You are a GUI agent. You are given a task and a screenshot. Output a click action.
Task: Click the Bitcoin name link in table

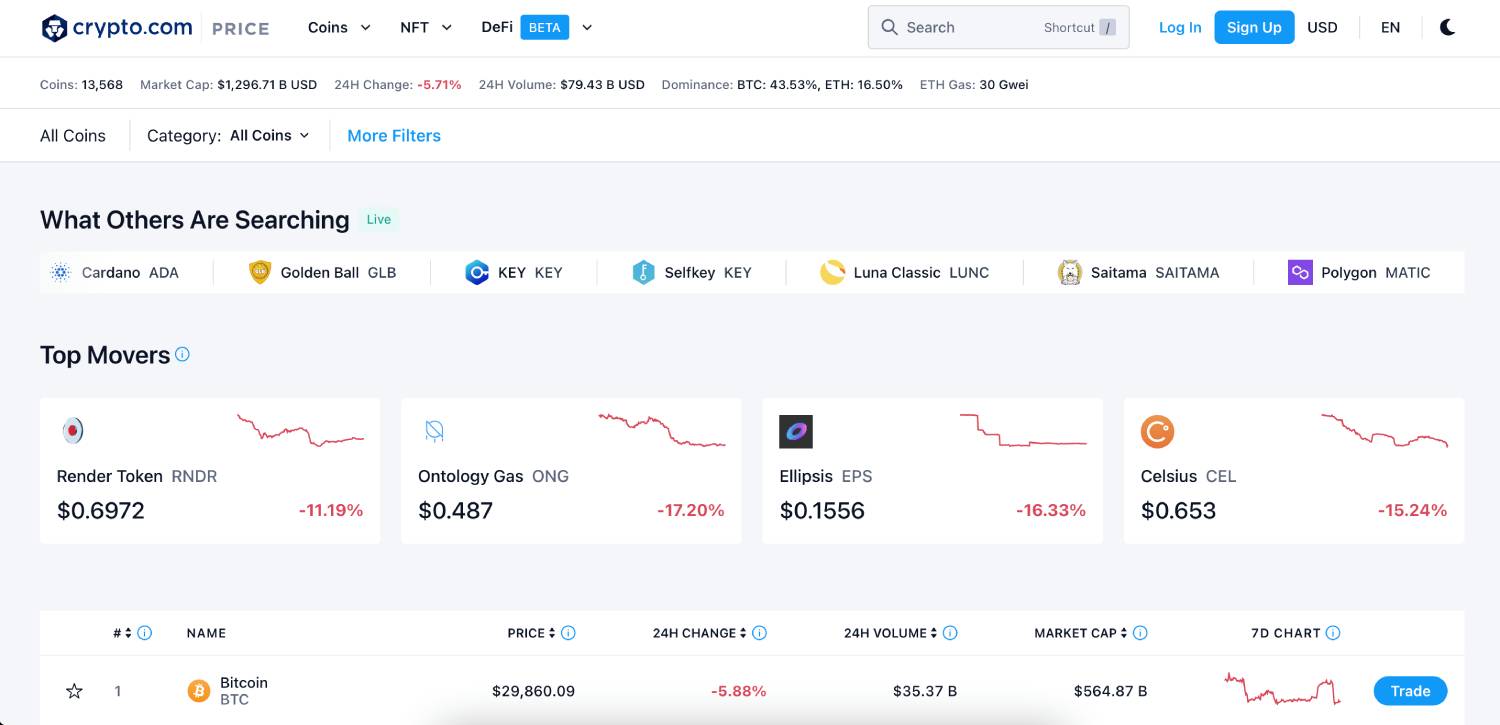244,683
